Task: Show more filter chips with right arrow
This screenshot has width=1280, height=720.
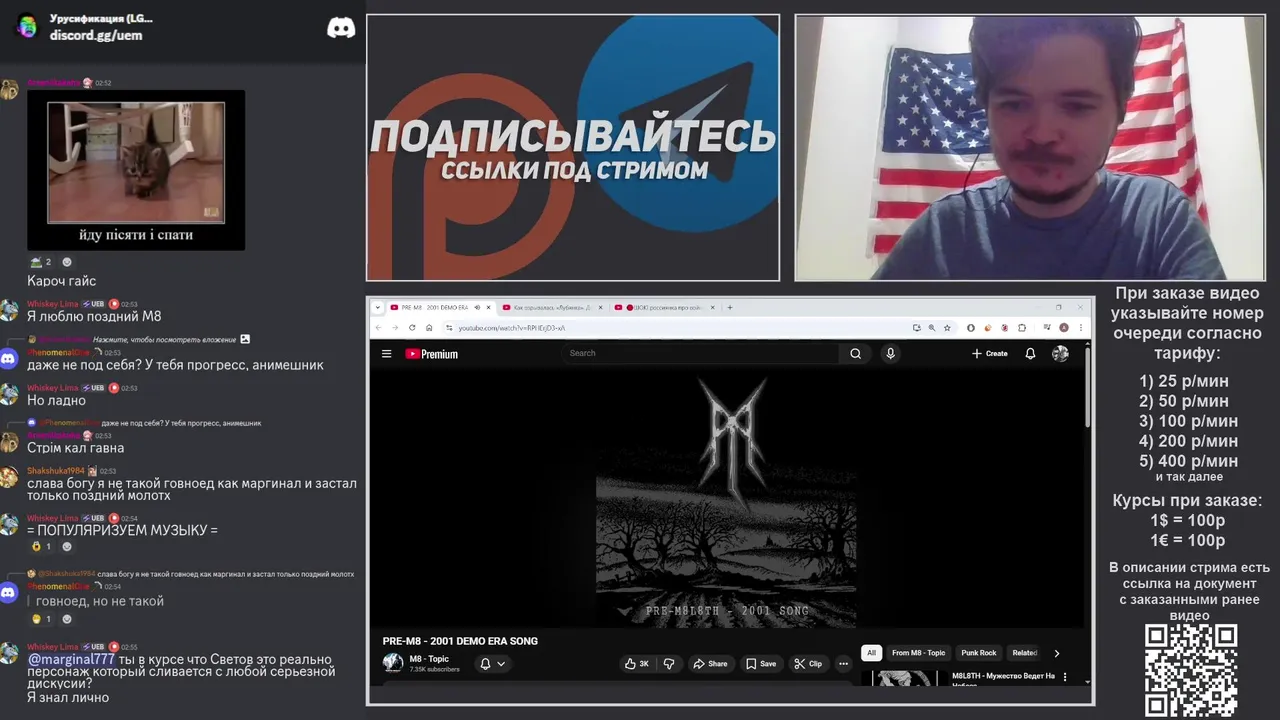Action: click(x=1057, y=653)
